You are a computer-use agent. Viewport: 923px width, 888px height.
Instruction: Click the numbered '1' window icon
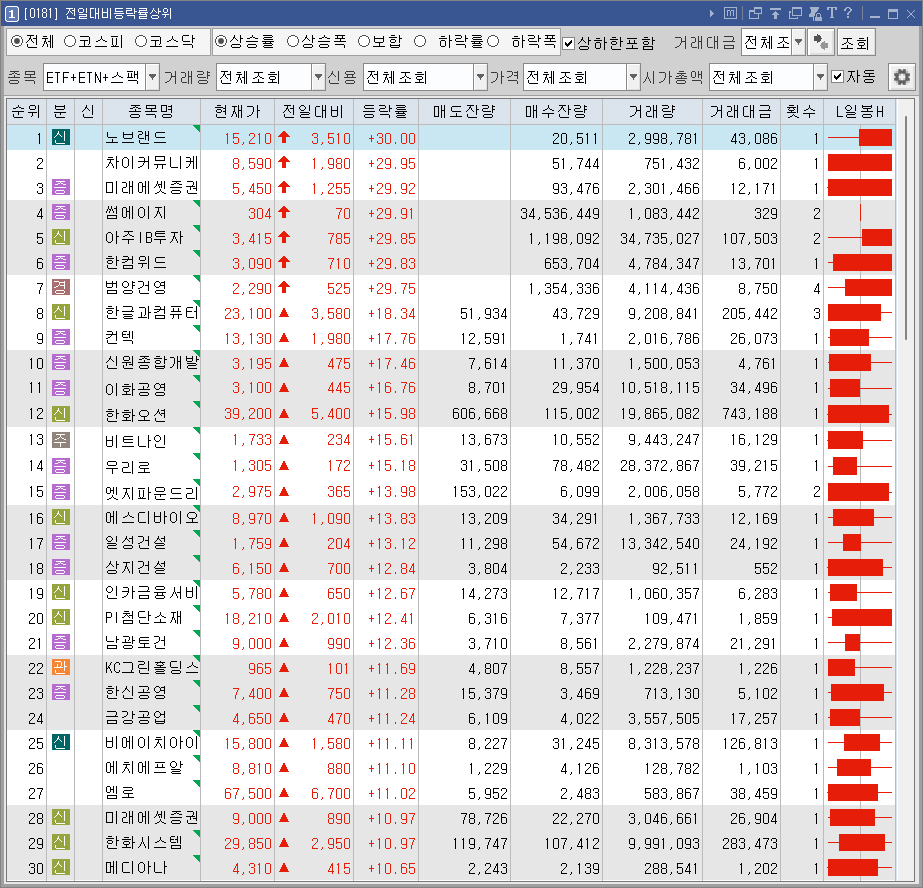12,13
